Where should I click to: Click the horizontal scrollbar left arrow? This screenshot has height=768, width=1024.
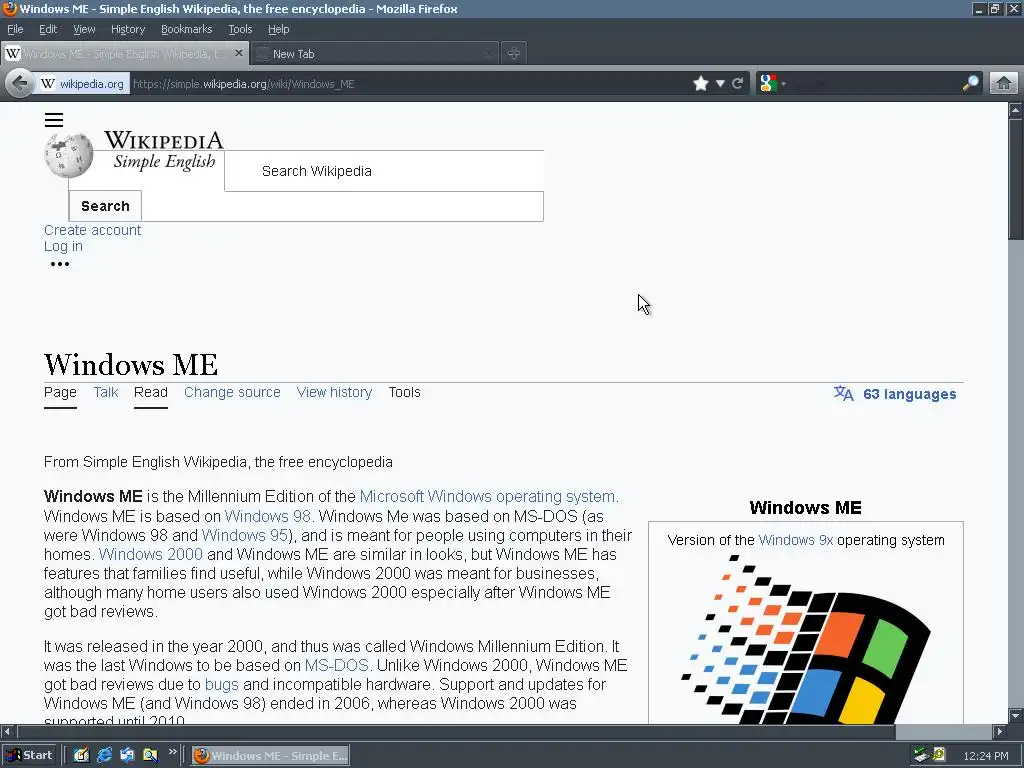click(x=7, y=731)
